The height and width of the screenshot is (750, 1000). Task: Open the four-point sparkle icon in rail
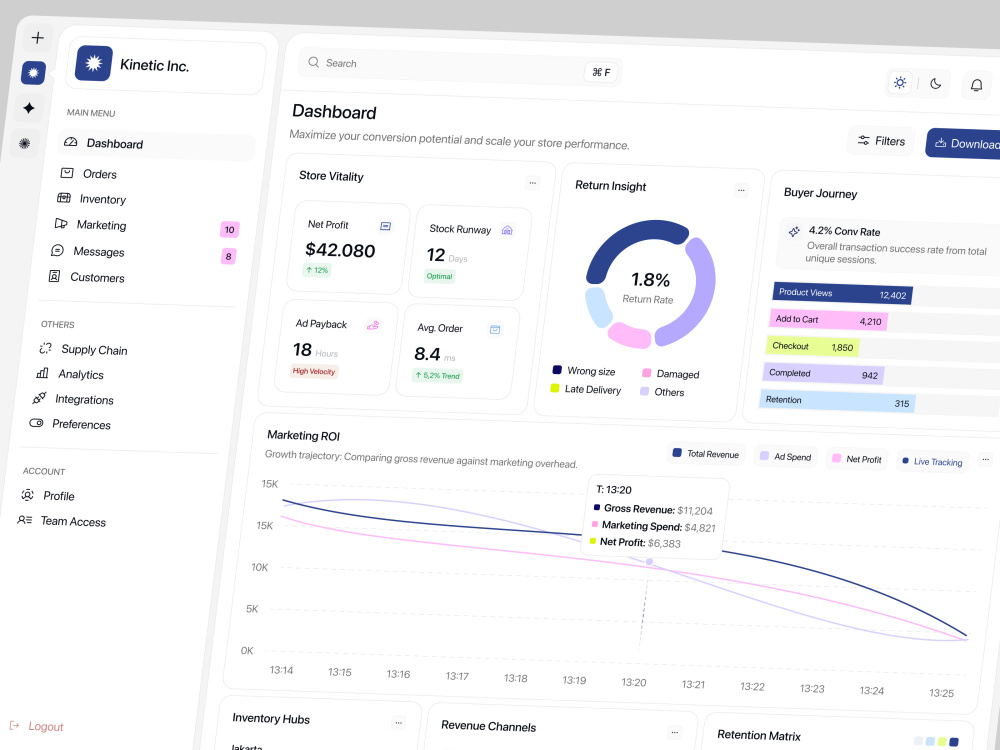29,108
